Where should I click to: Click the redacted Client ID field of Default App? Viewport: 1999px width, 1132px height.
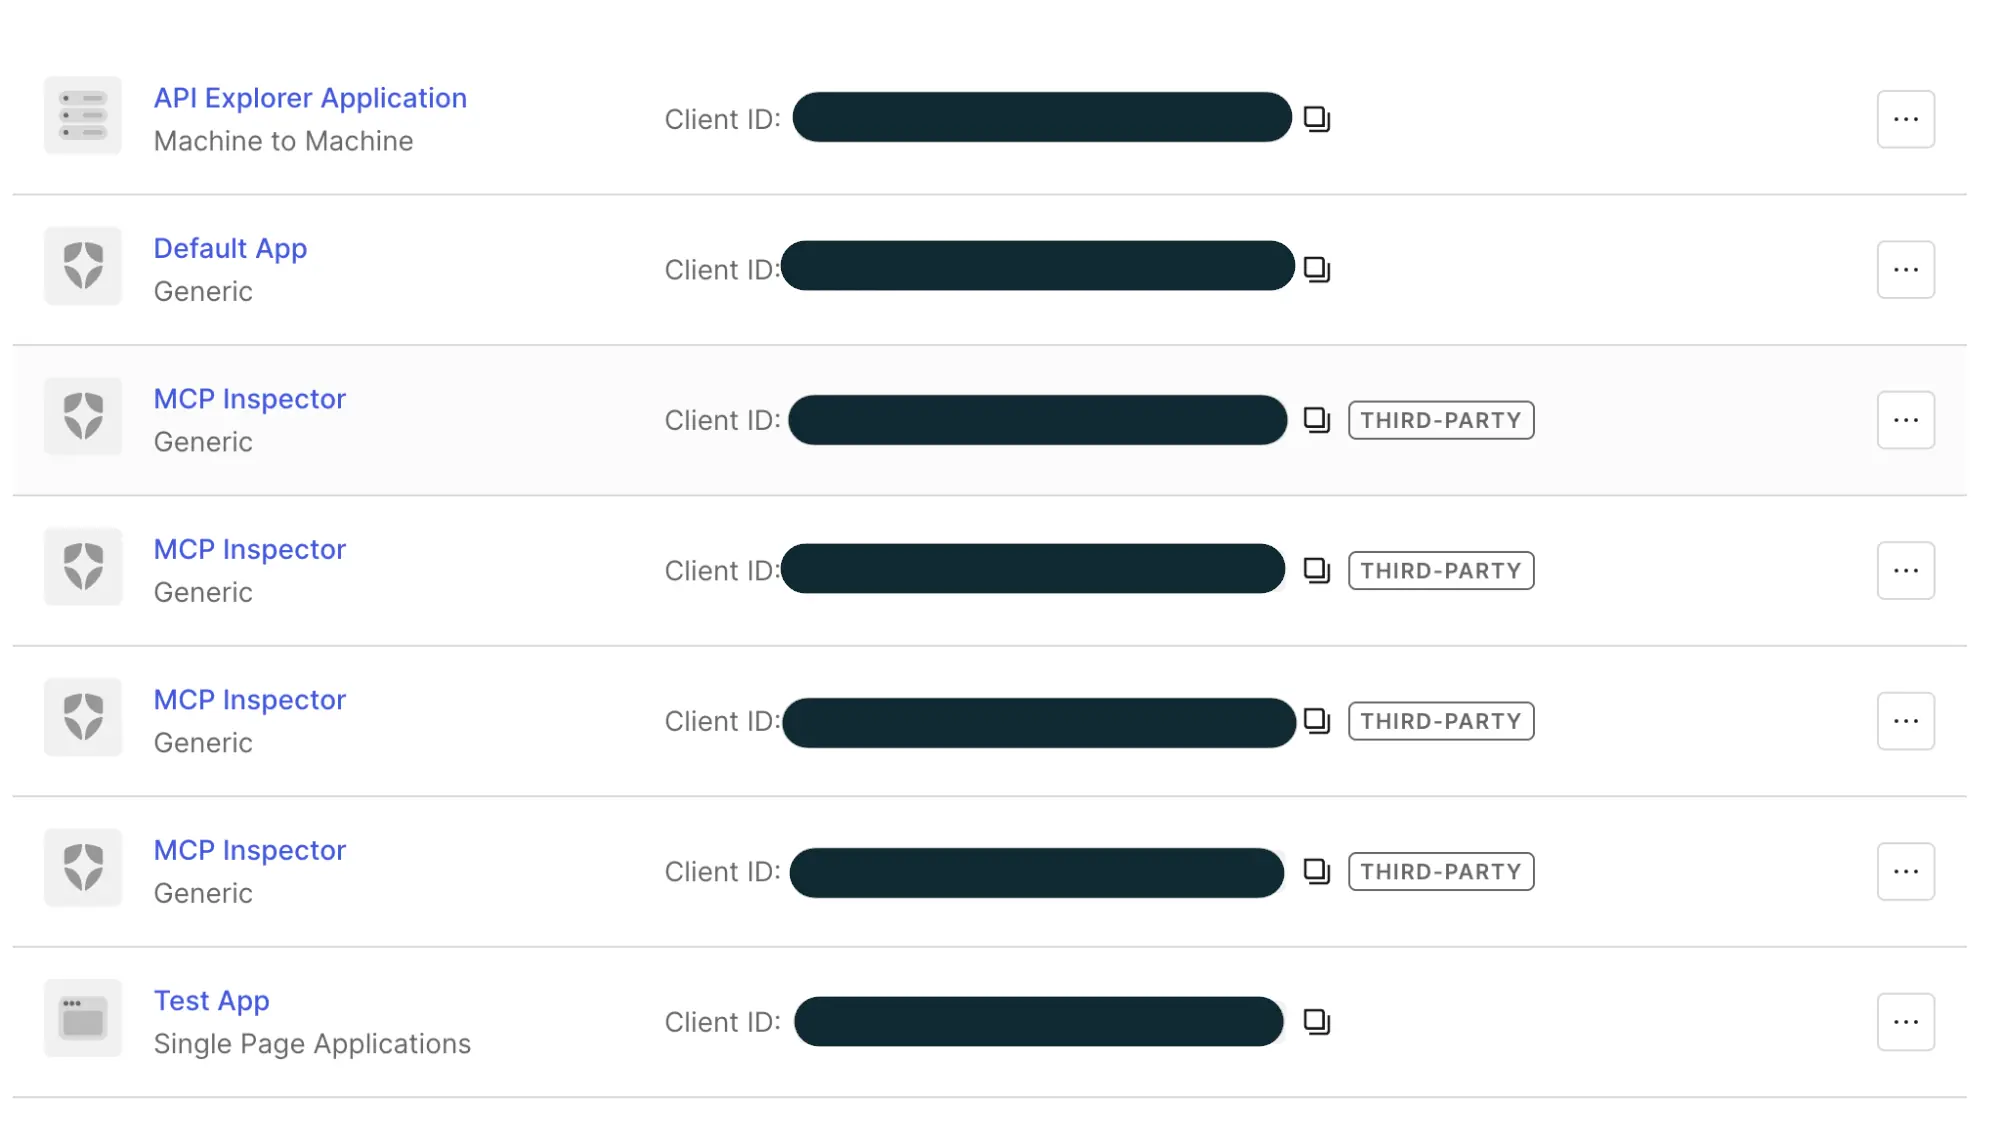[x=1038, y=267]
